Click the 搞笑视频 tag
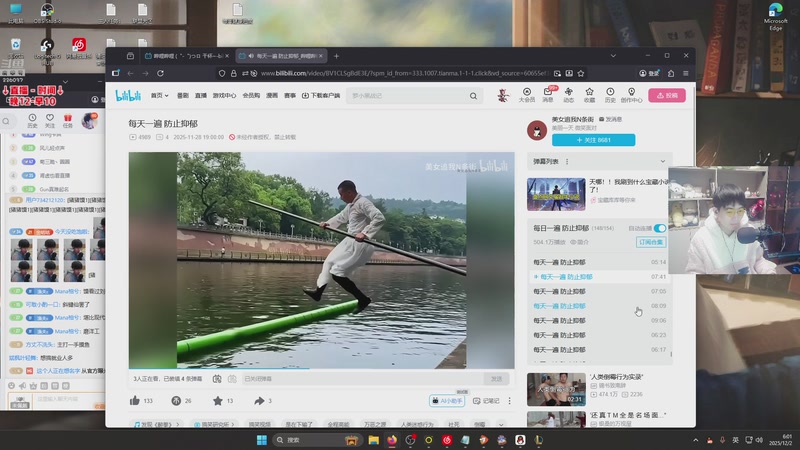 click(259, 424)
